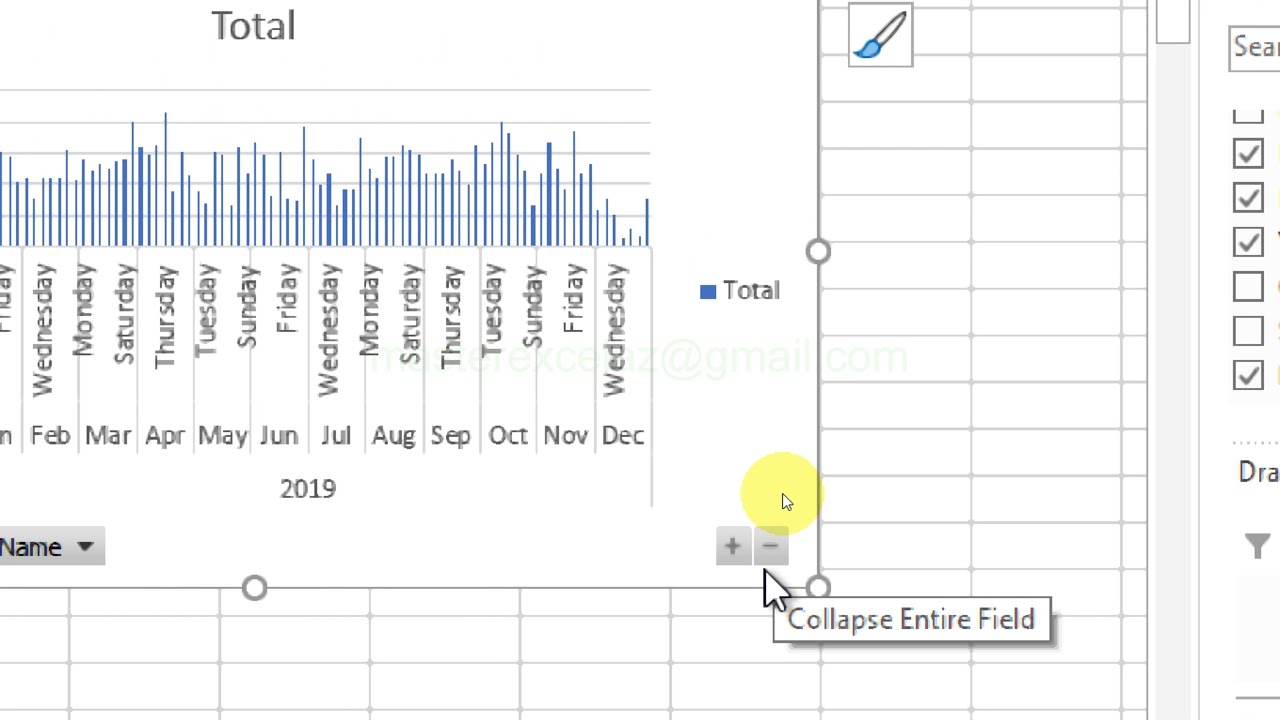Toggle the last of three consecutive checked boxes
The width and height of the screenshot is (1280, 720).
click(1248, 241)
